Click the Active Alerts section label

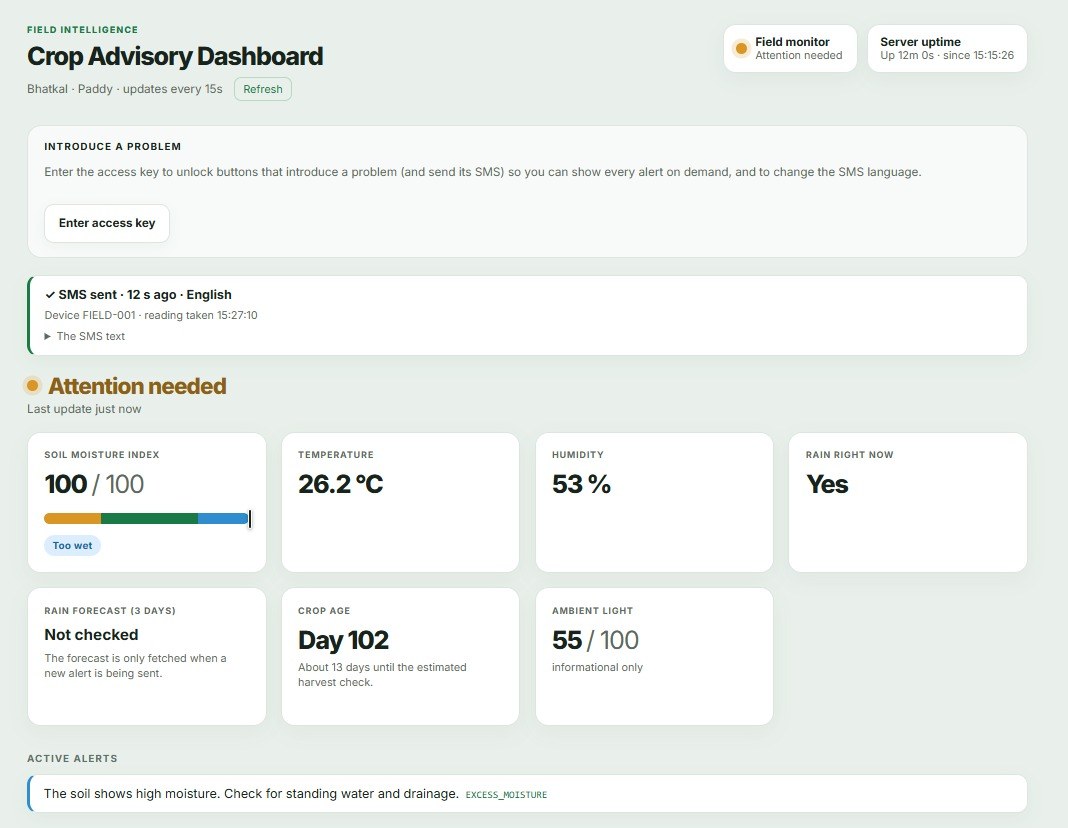(72, 759)
